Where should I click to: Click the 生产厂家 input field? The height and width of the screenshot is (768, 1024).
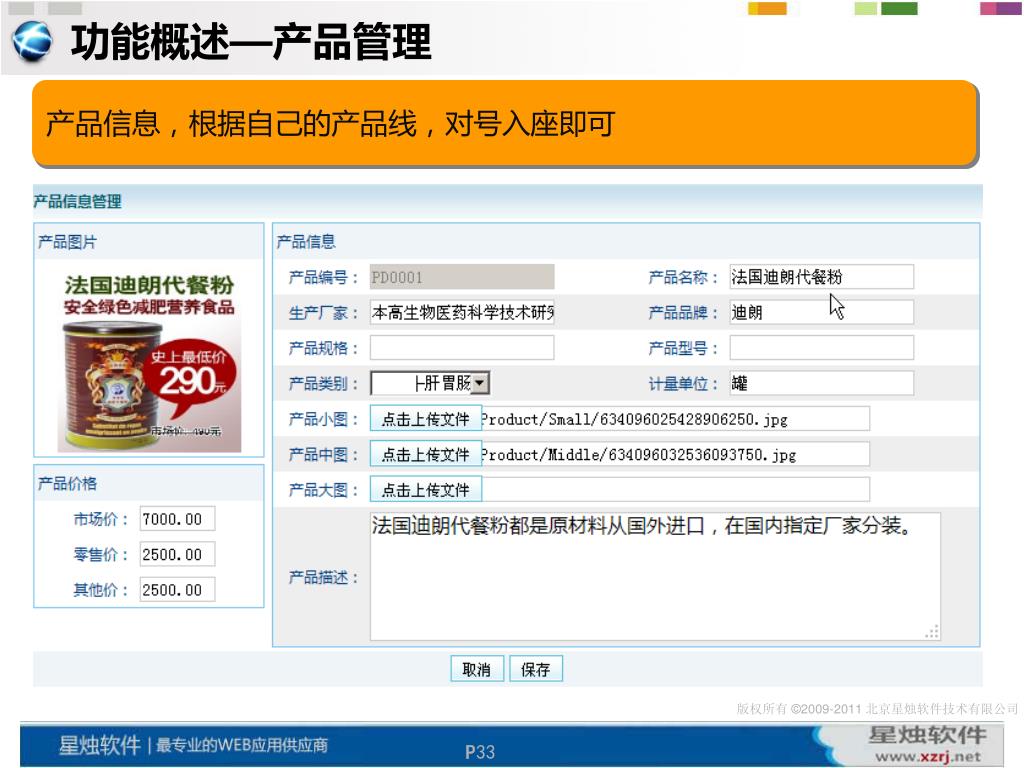pos(462,312)
